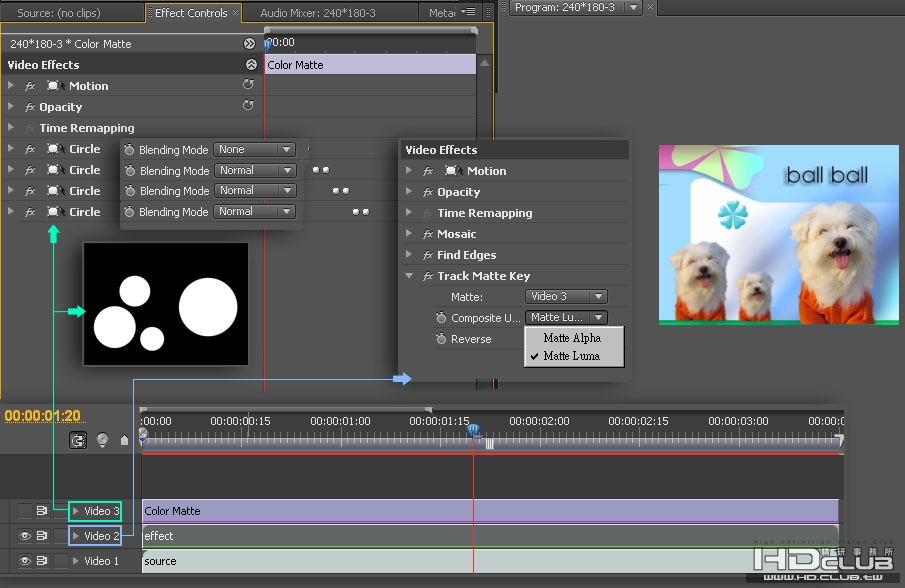Screen dimensions: 905x588
Task: Click the show/hide timeline view button
Action: tap(249, 43)
